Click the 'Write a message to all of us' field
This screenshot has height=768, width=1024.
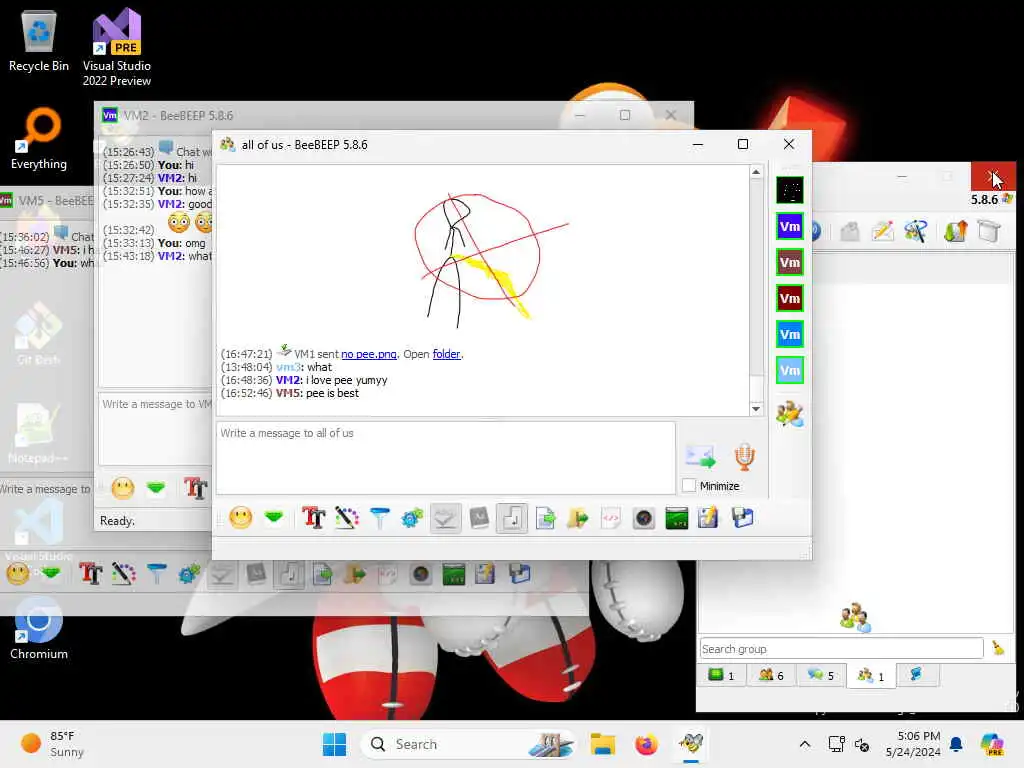(445, 458)
